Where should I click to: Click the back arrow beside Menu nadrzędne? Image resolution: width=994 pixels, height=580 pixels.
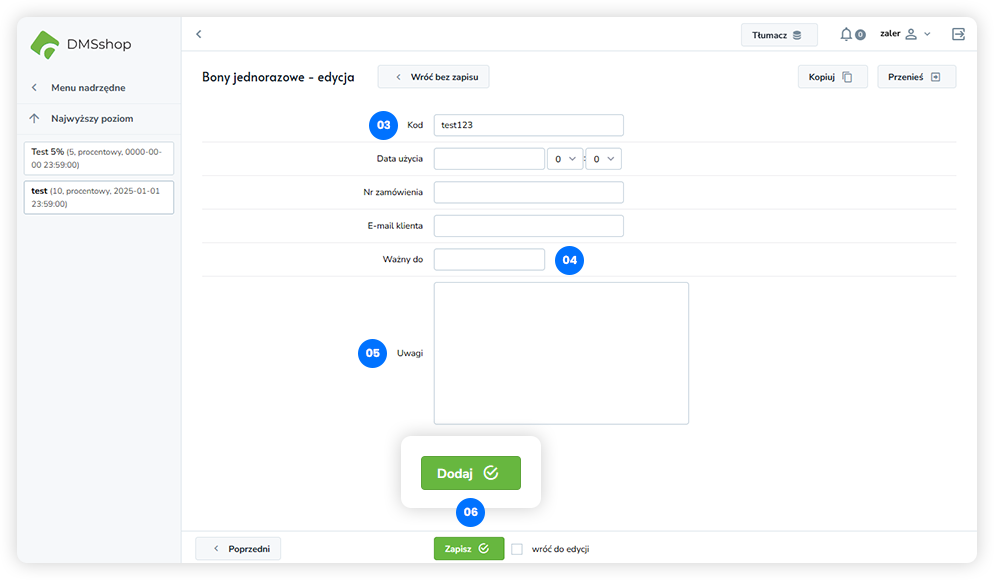pyautogui.click(x=35, y=88)
